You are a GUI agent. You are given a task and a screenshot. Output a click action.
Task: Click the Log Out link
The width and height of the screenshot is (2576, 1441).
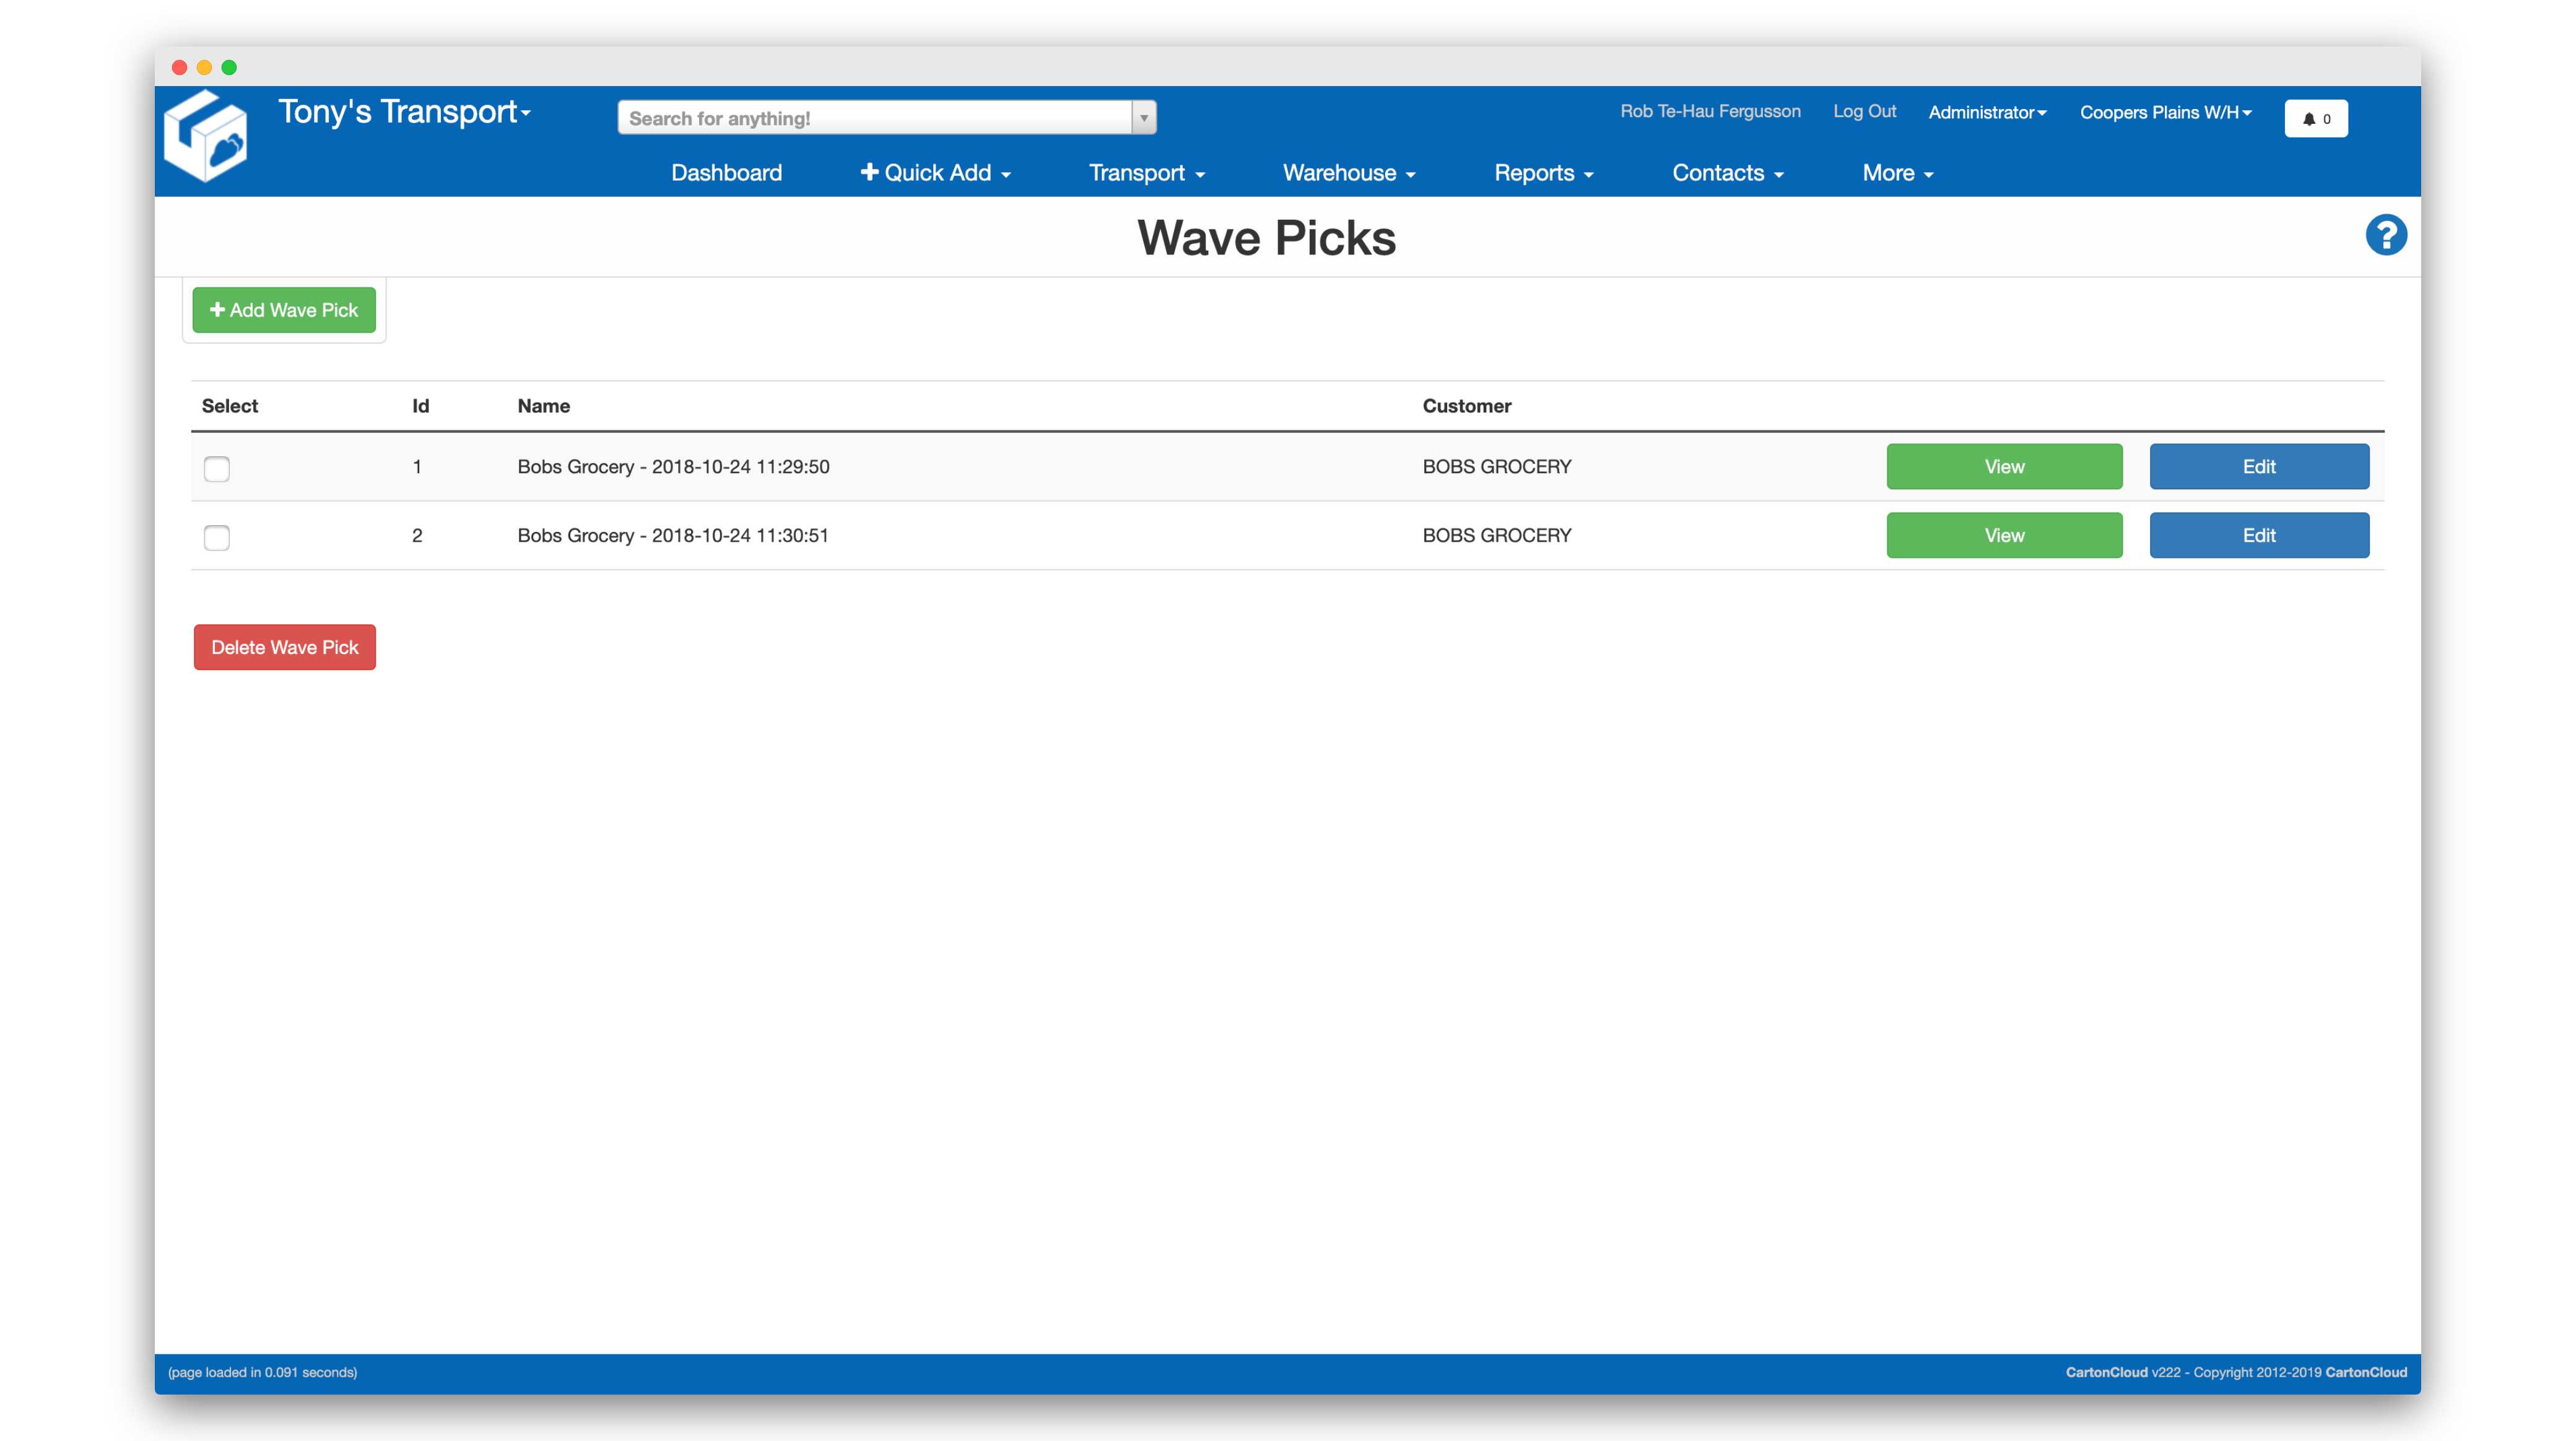pyautogui.click(x=1864, y=112)
